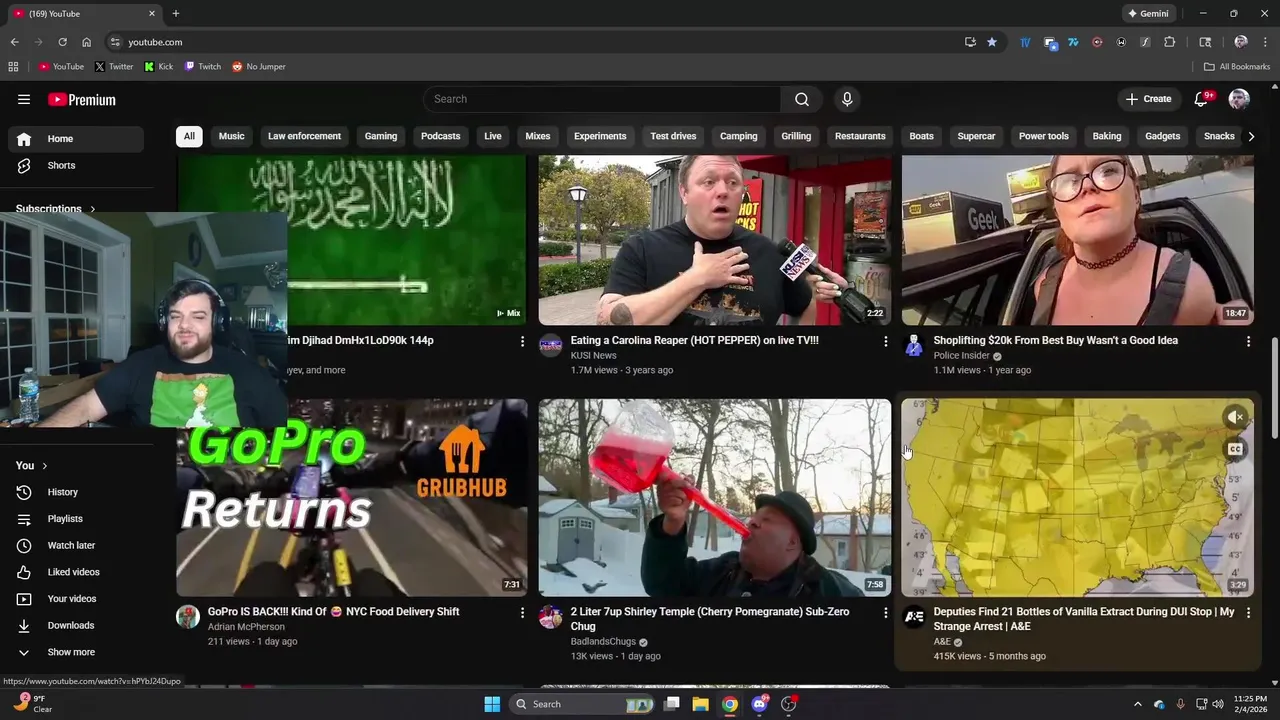Screen dimensions: 1280x720
Task: Click the Chrome address bar URL
Action: 155,42
